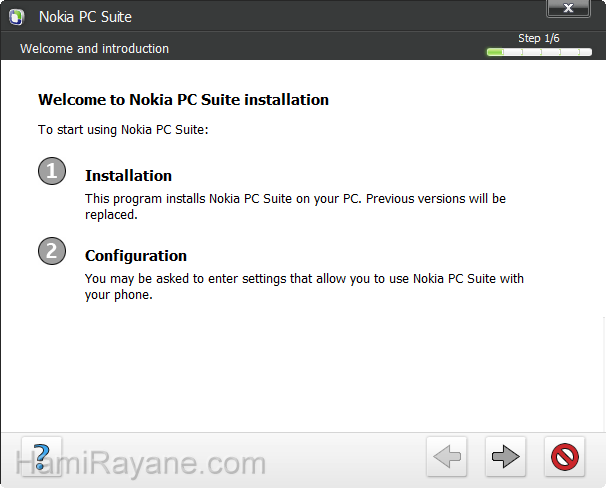Click the Installation description paragraph

tap(295, 206)
